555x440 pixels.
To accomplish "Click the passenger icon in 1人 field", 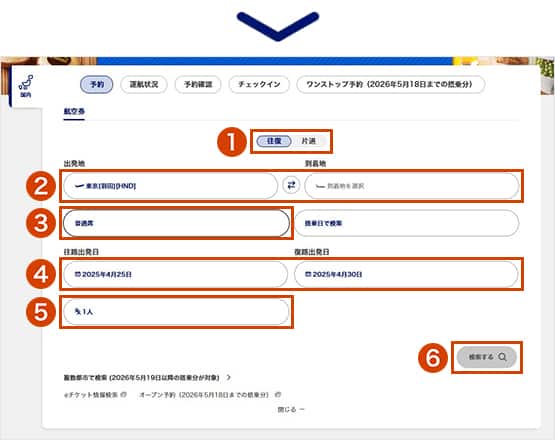I will coord(78,312).
